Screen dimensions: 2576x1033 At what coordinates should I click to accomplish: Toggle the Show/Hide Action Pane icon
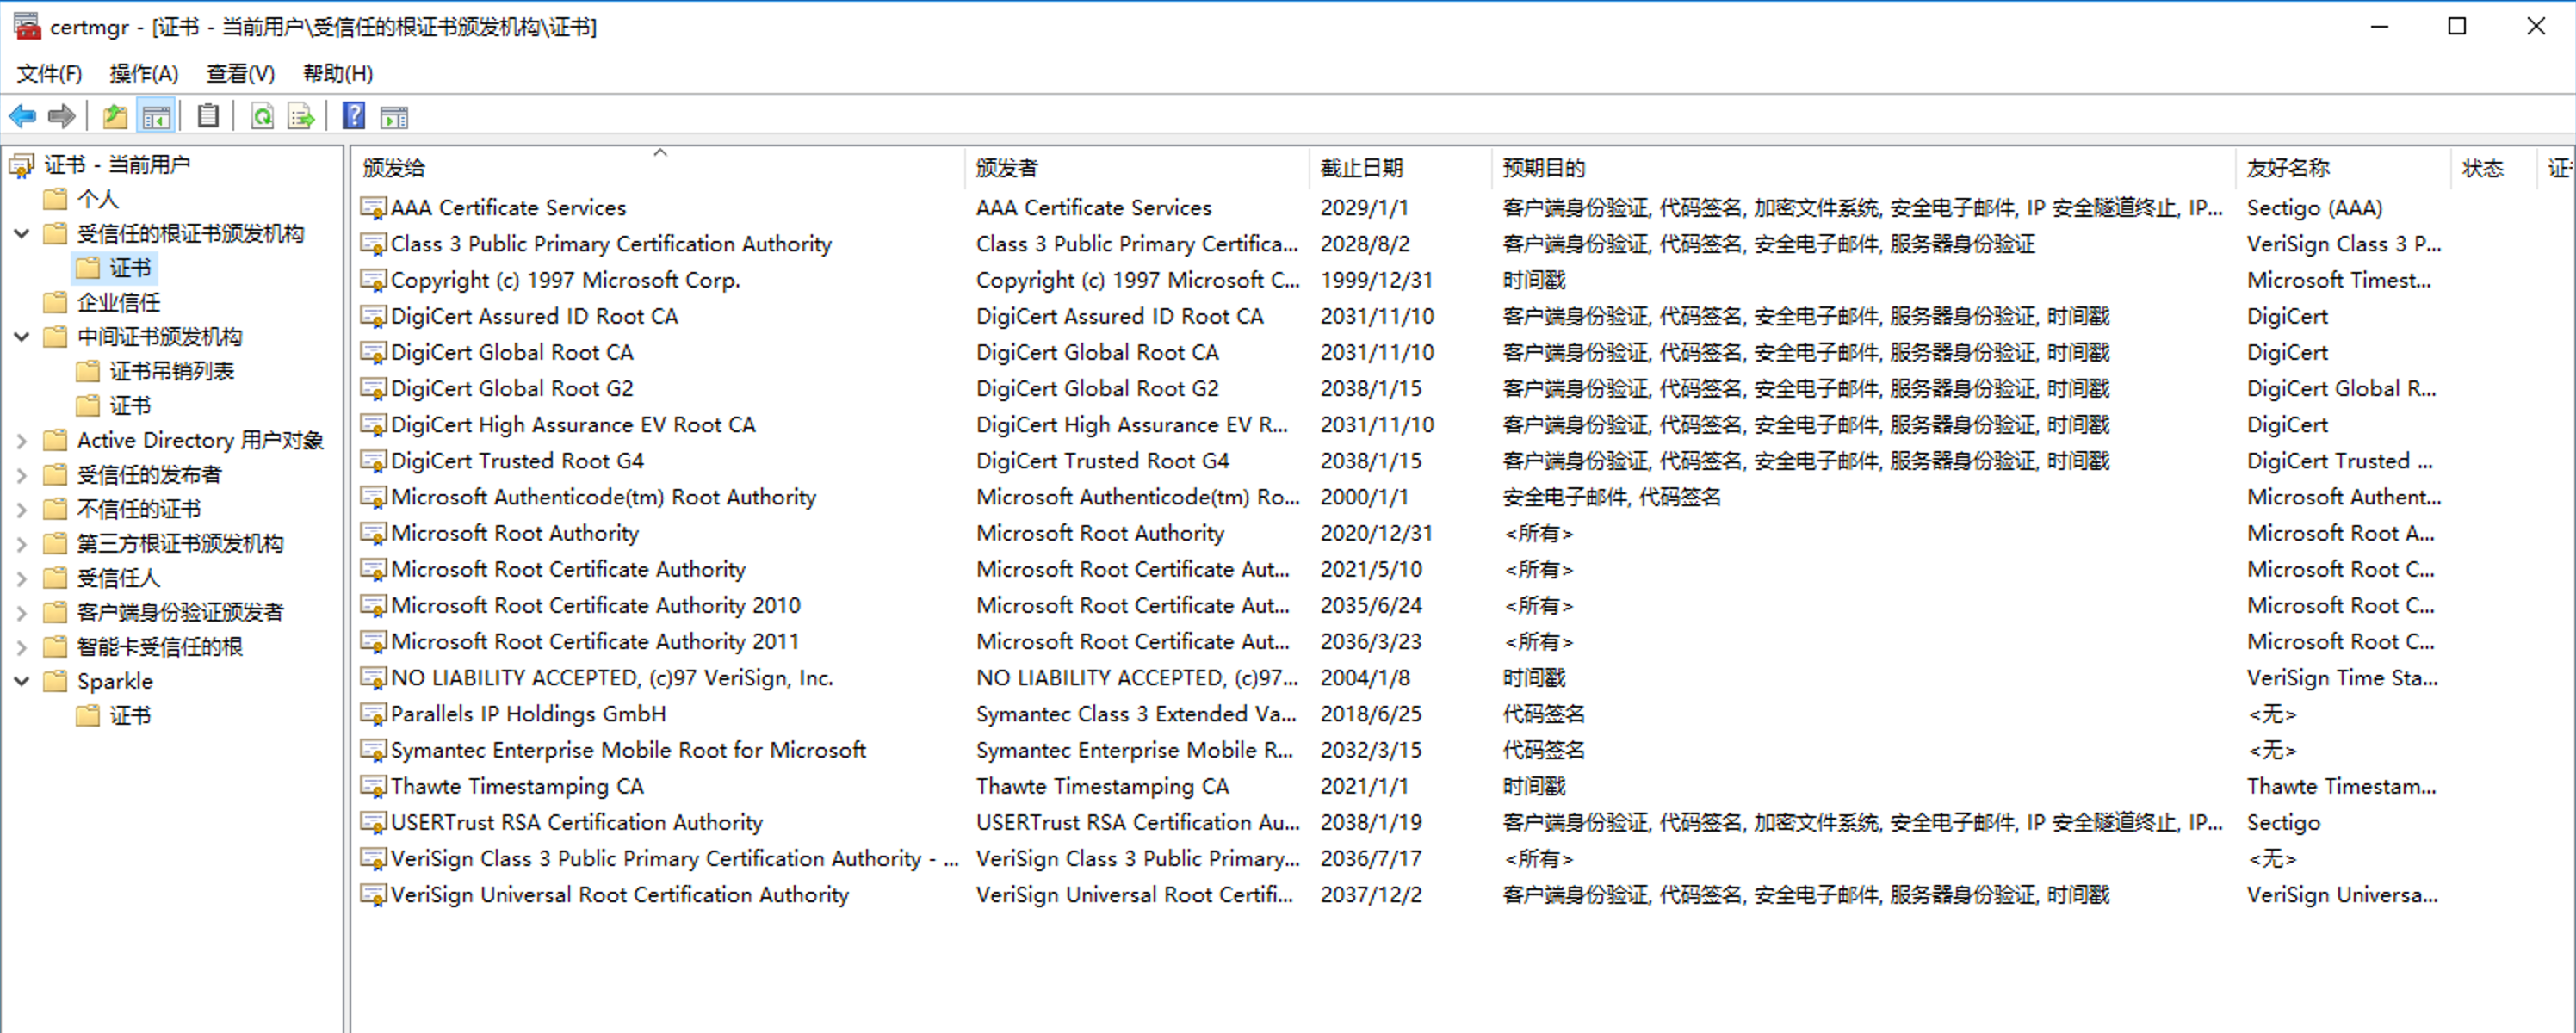(x=394, y=117)
